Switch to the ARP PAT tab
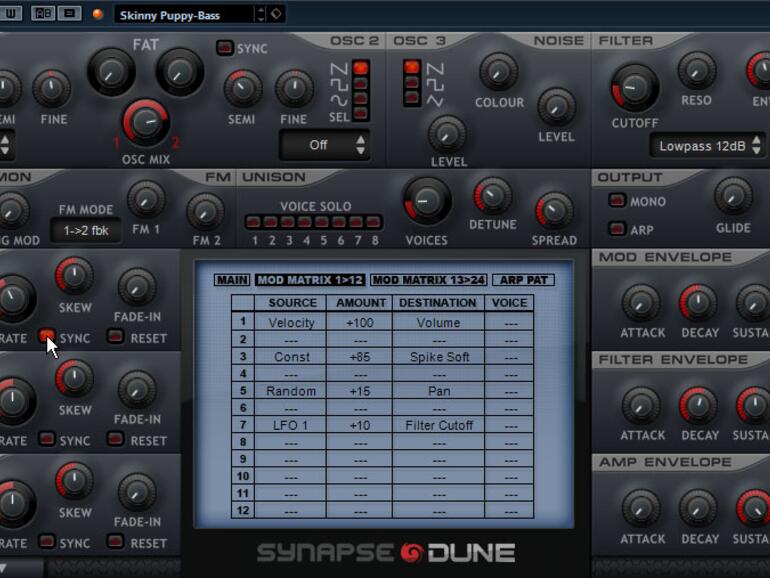Image resolution: width=770 pixels, height=578 pixels. click(x=523, y=280)
